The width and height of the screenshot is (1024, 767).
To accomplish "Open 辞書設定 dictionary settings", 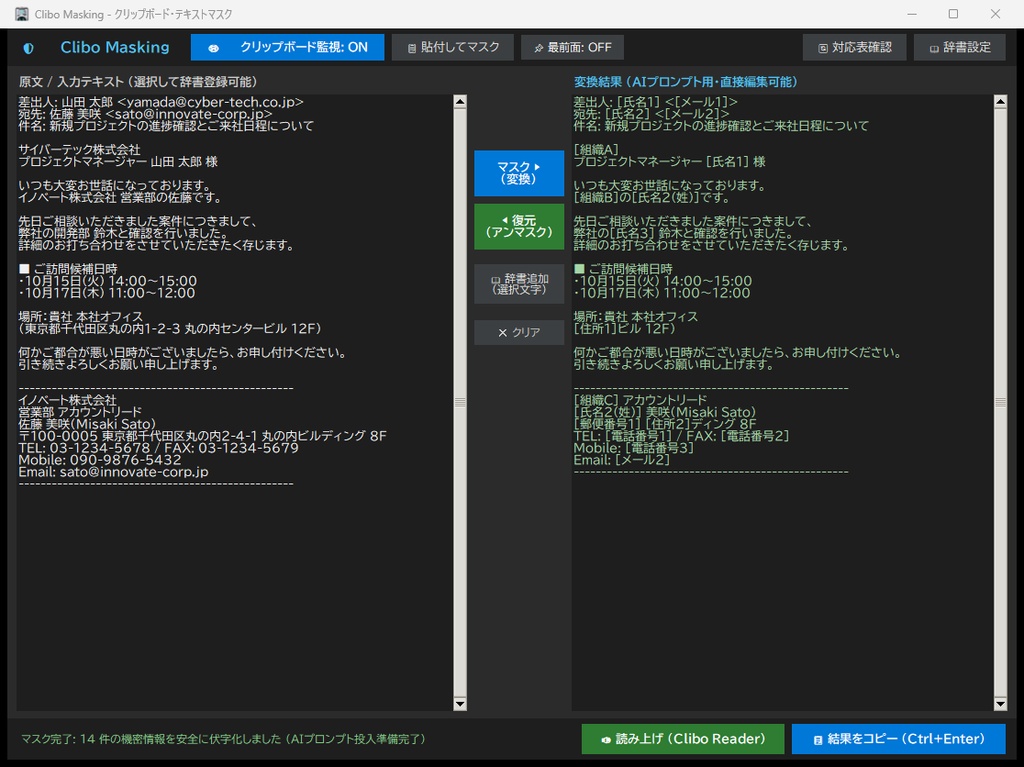I will 959,48.
